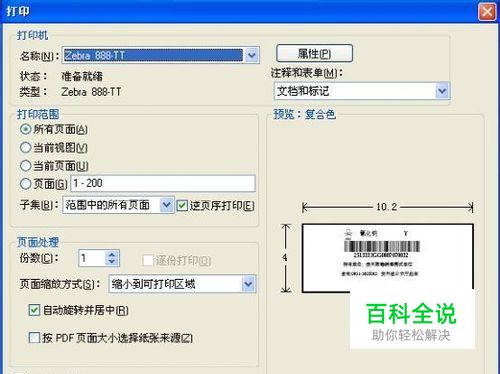
Task: Click the 属性(P) properties button
Action: coord(314,53)
